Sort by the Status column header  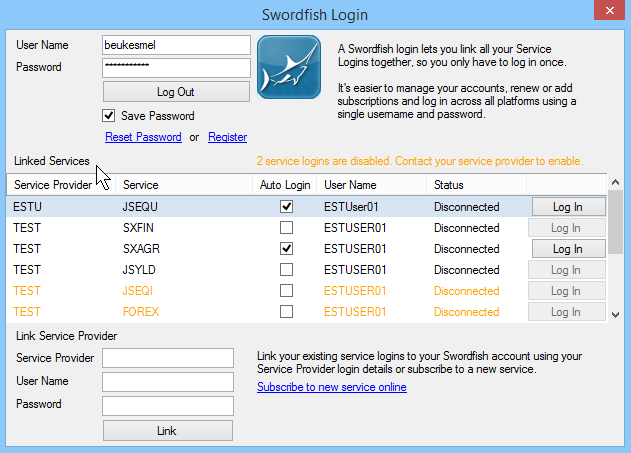click(448, 185)
